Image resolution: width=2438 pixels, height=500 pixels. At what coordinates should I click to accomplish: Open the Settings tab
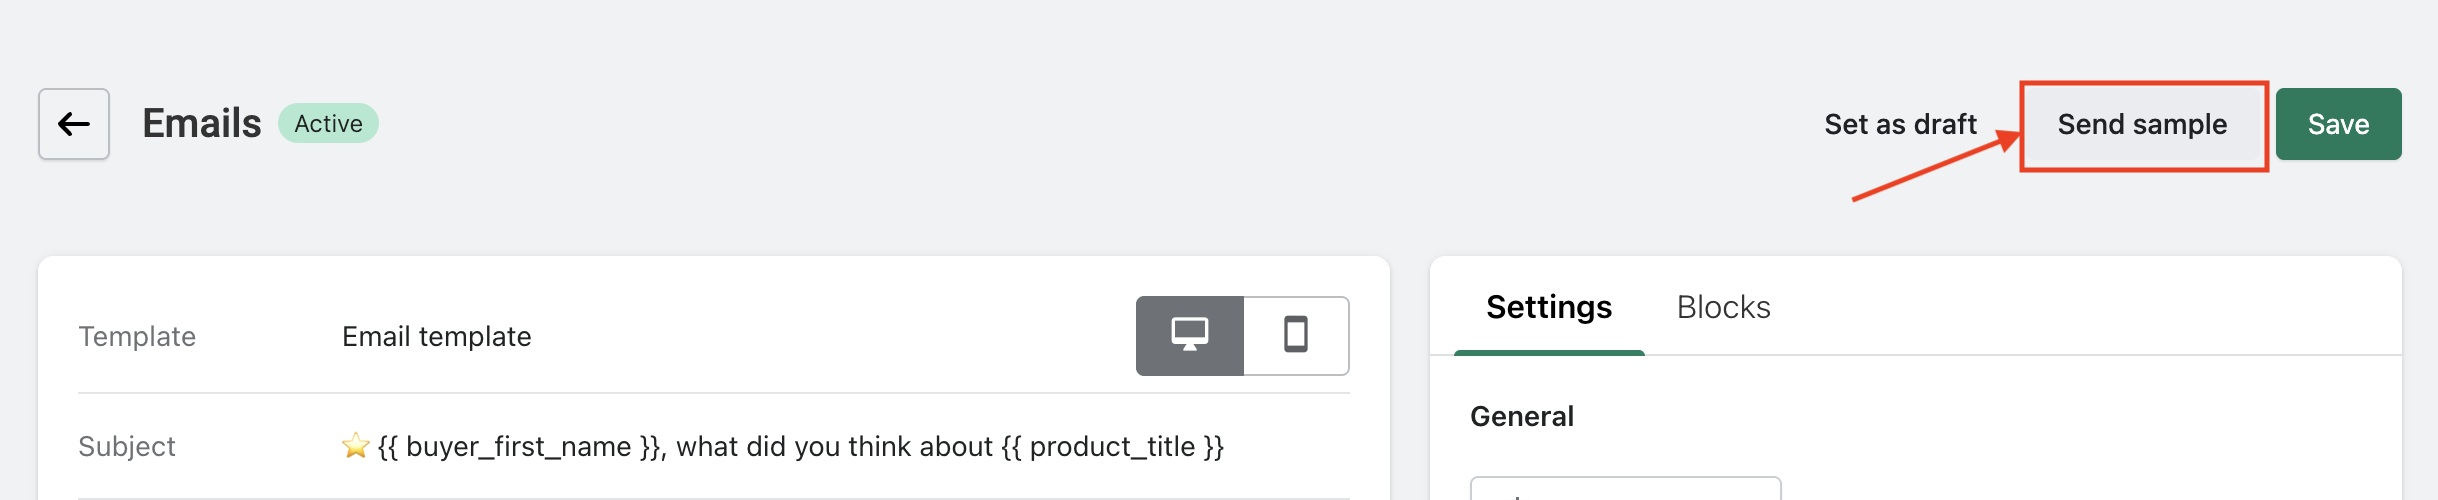tap(1549, 307)
